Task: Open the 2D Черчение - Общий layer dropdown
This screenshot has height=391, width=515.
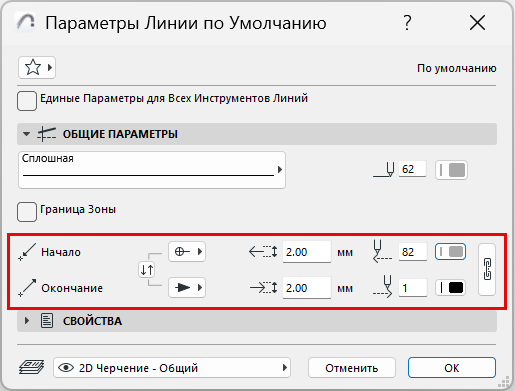Action: click(172, 368)
